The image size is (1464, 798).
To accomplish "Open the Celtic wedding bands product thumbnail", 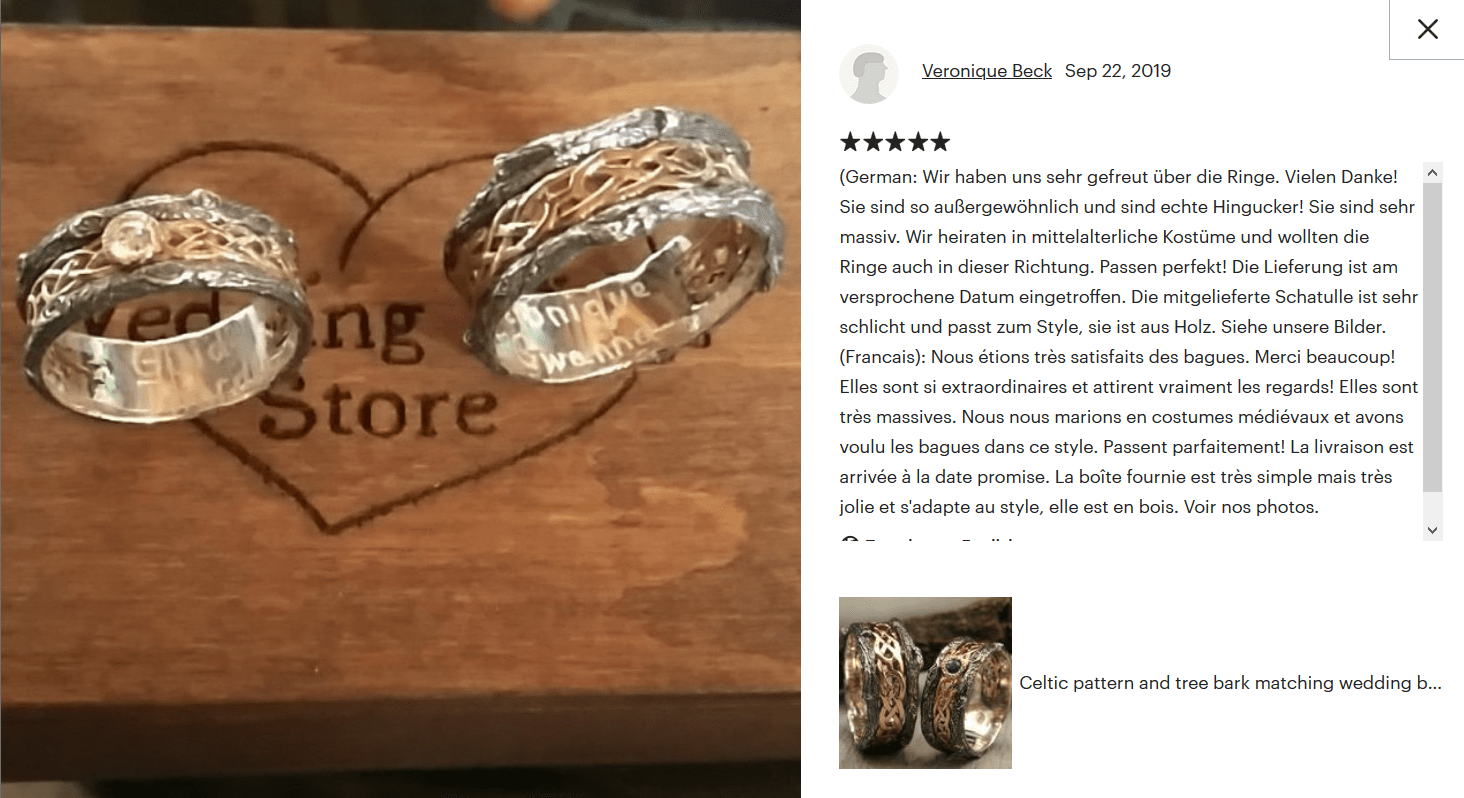I will 925,683.
